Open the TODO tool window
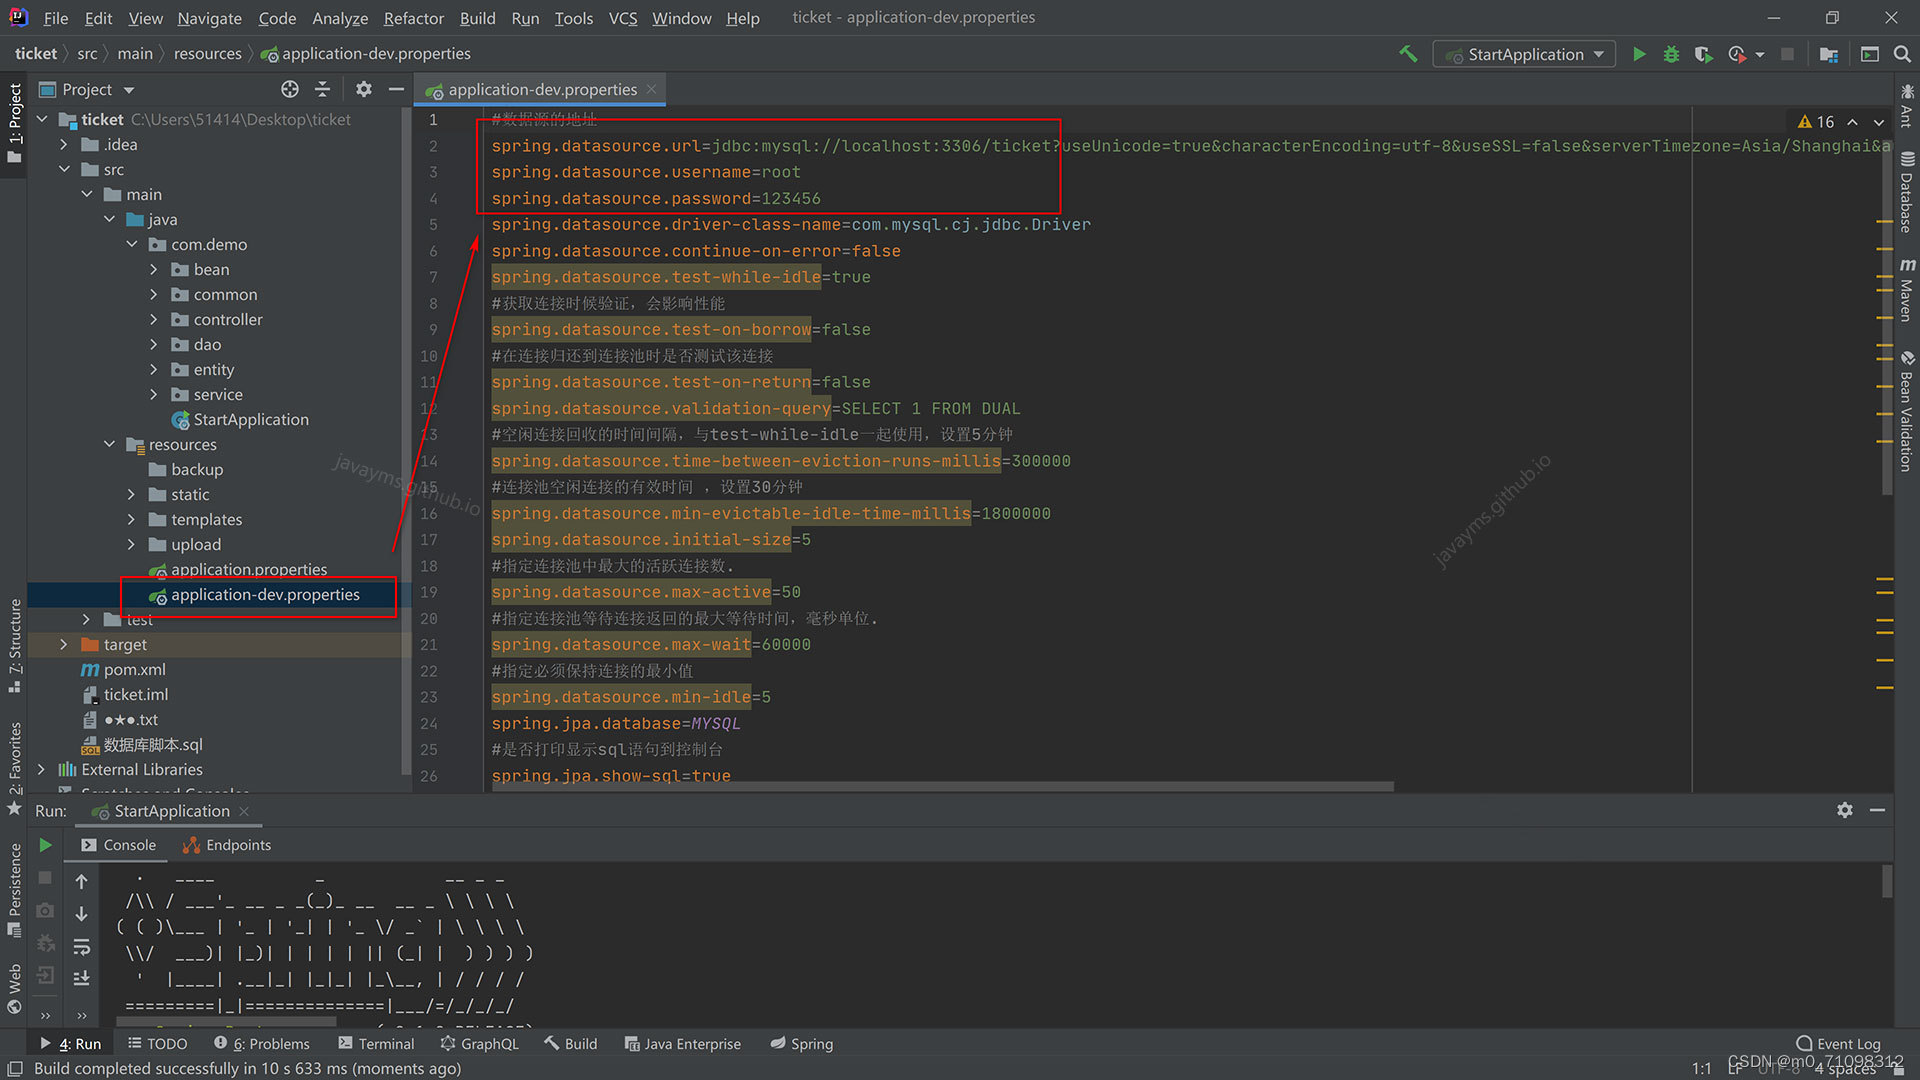The width and height of the screenshot is (1920, 1080). [x=157, y=1043]
